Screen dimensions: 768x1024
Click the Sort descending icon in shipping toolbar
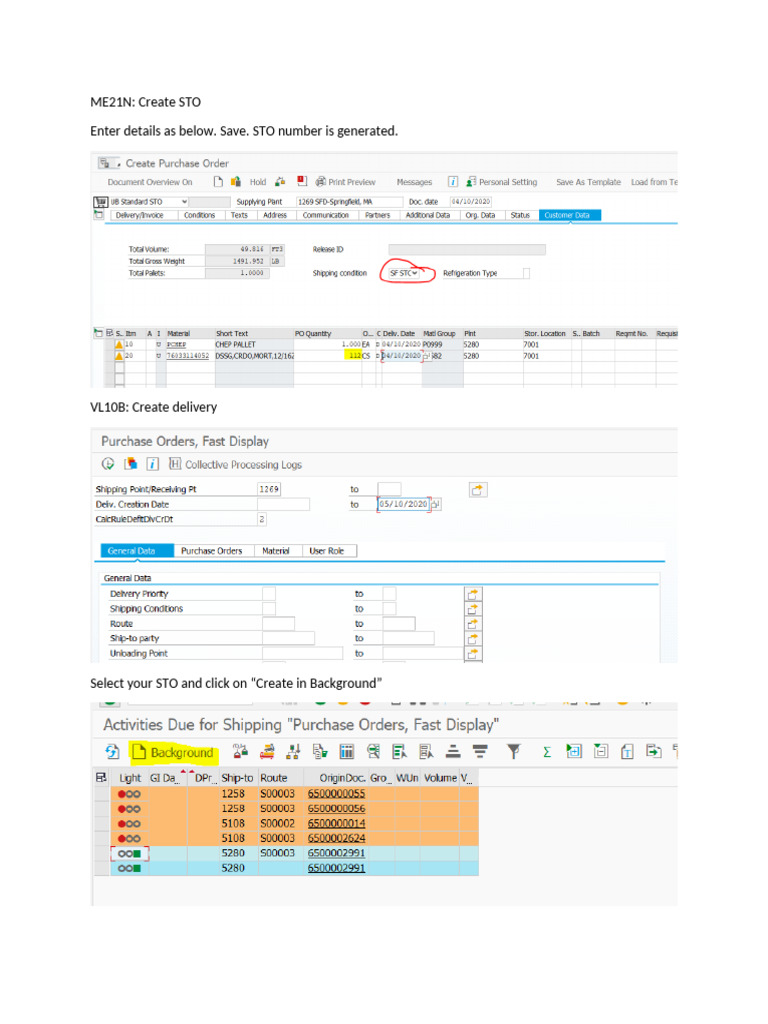click(480, 752)
